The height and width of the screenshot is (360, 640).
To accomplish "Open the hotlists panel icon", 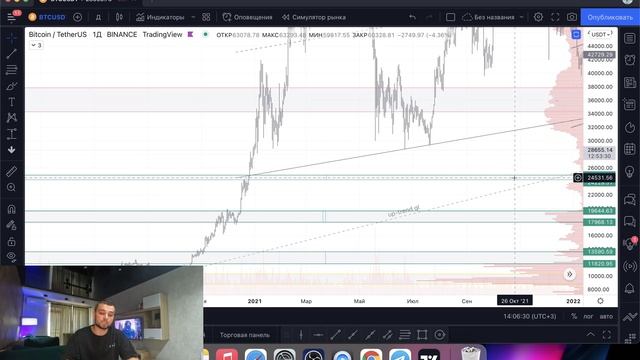I will pyautogui.click(x=630, y=127).
